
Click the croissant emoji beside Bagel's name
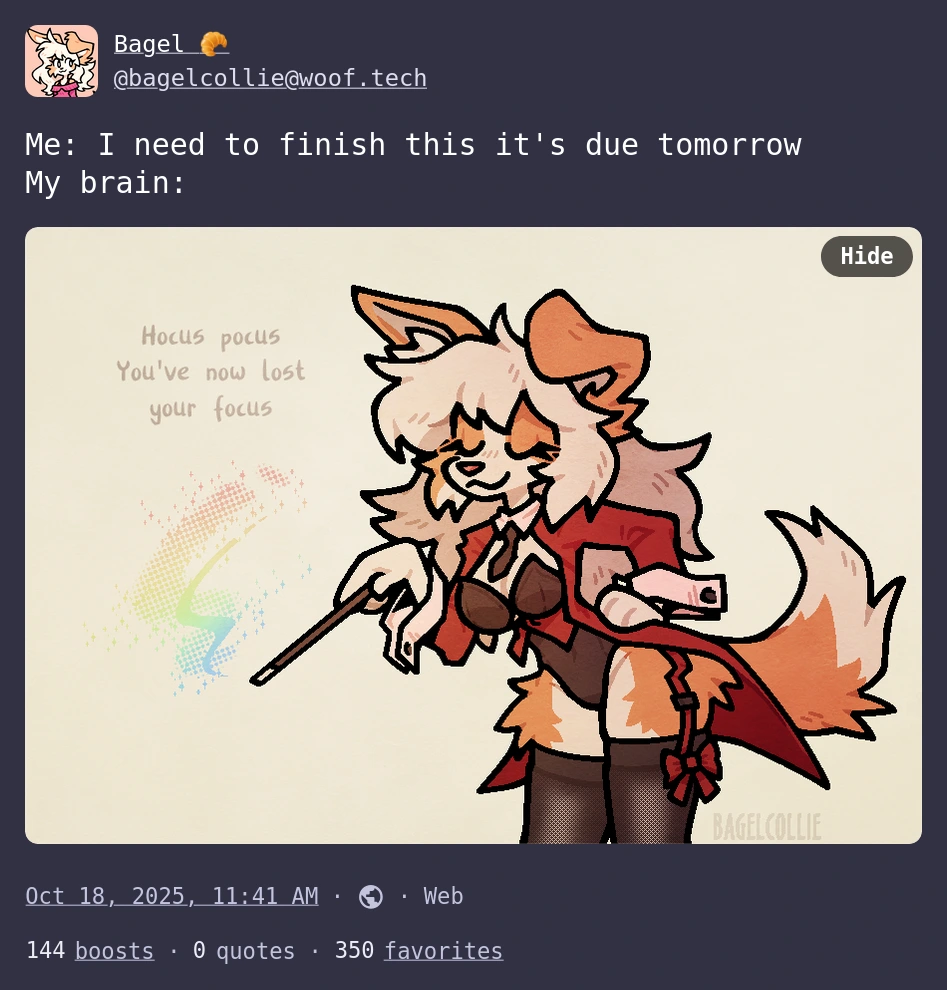click(214, 44)
